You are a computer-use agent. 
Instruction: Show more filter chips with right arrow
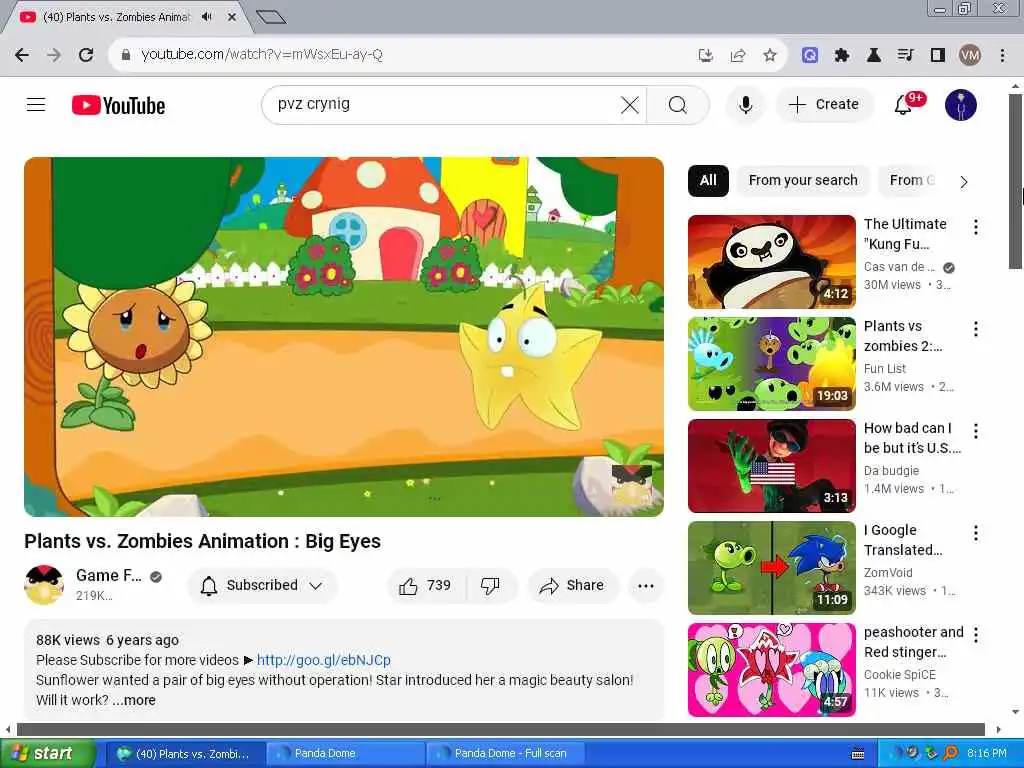964,182
